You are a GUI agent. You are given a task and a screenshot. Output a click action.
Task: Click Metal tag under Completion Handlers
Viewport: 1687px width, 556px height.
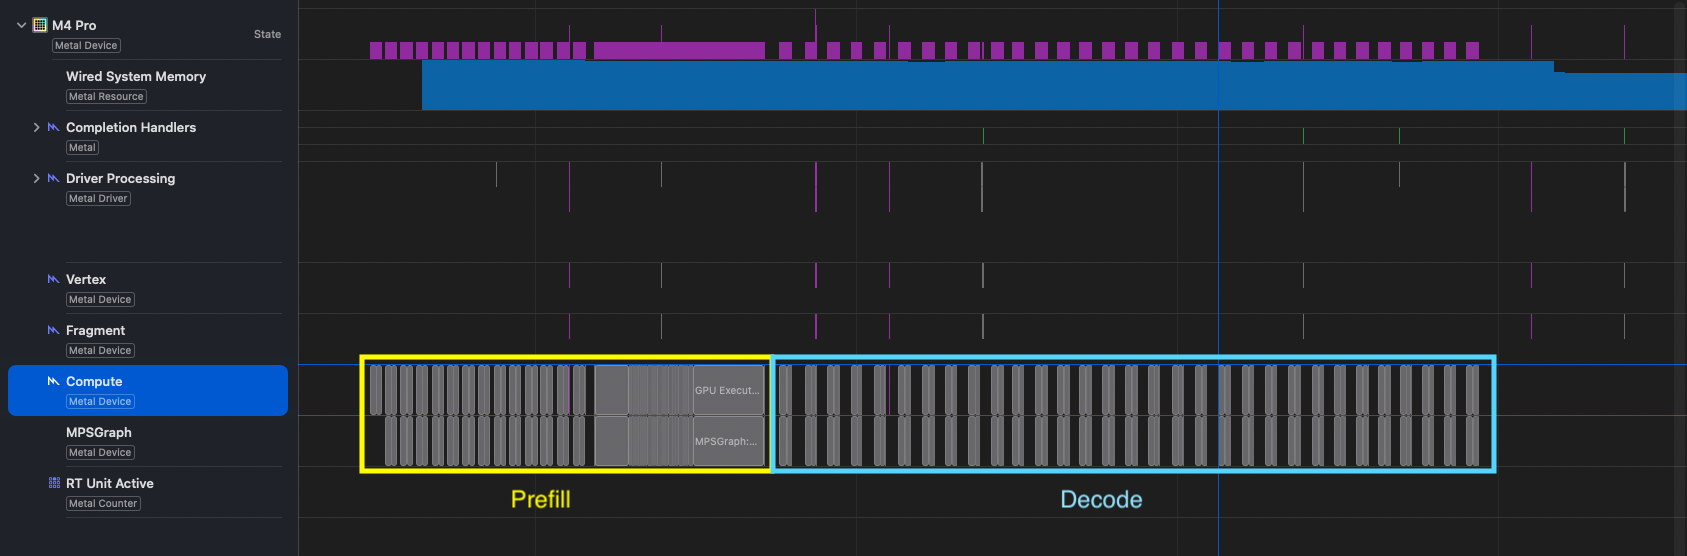(x=82, y=148)
